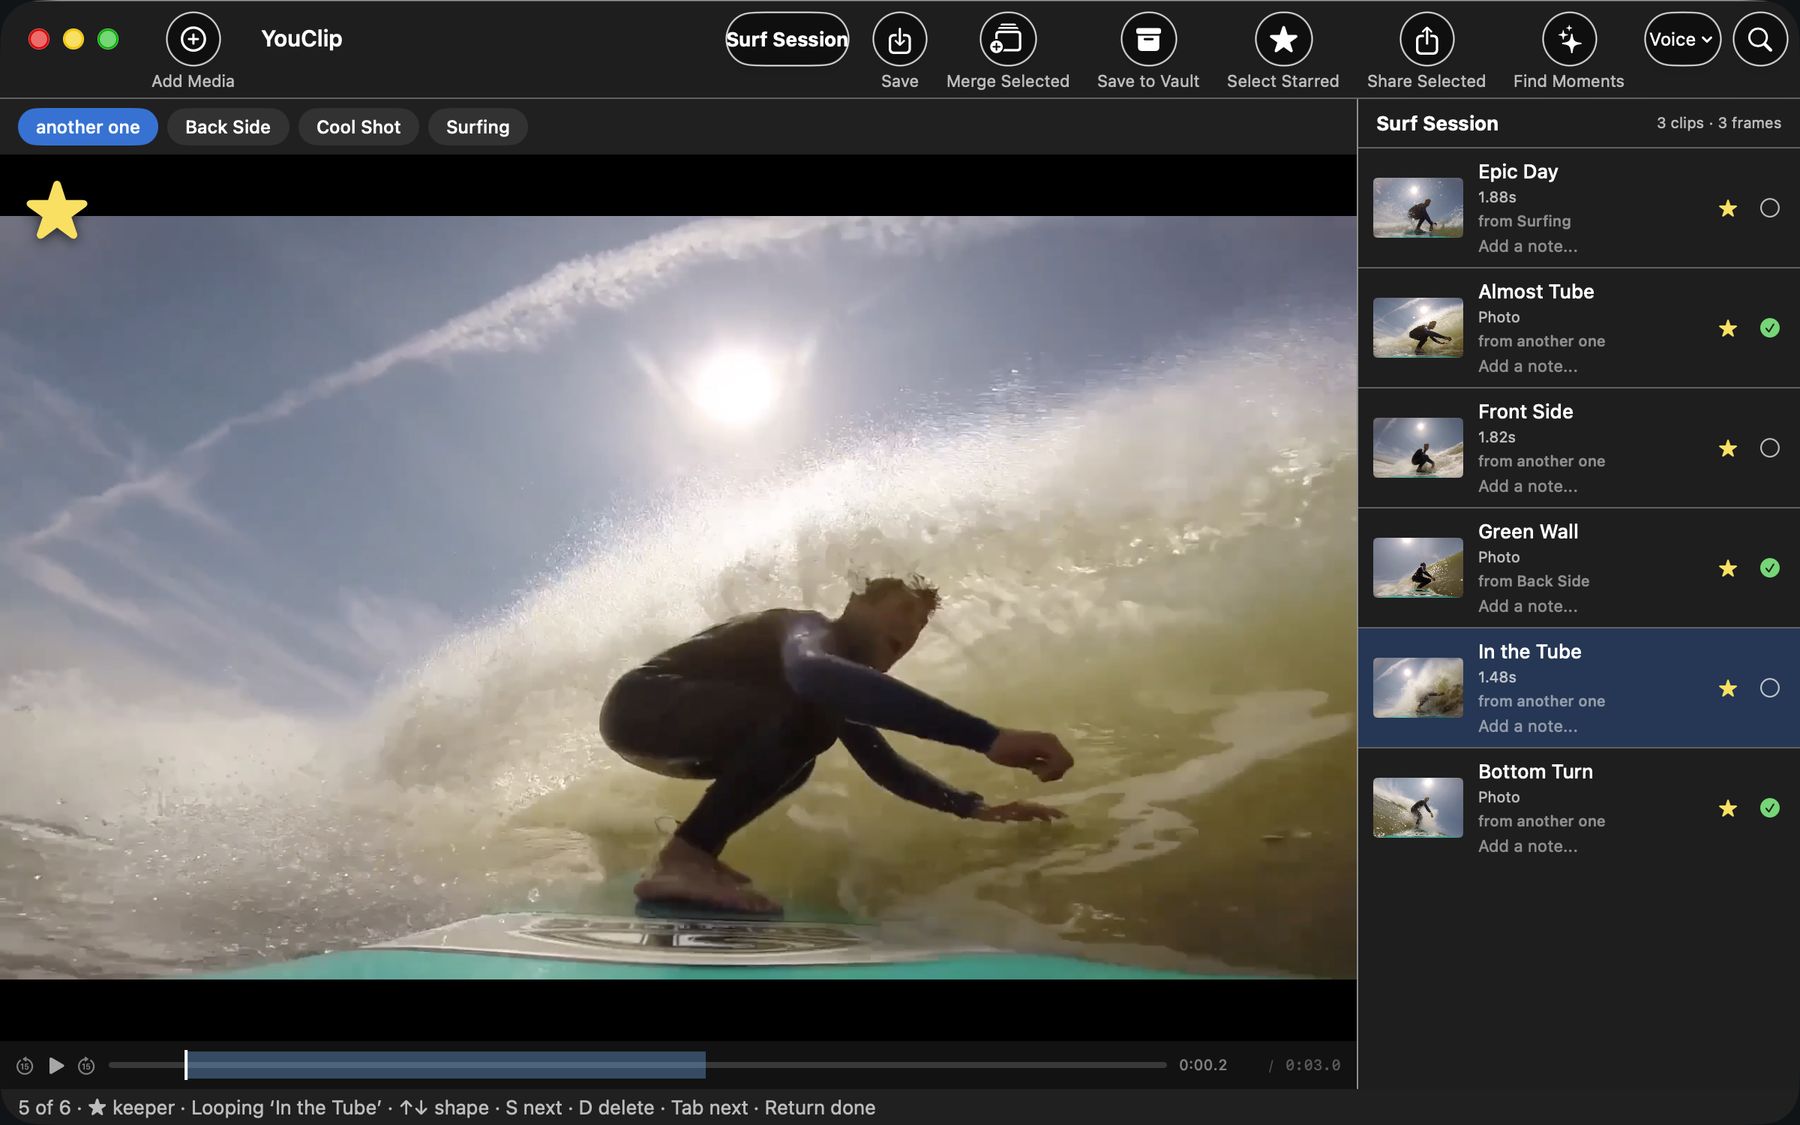The image size is (1800, 1125).
Task: Deselect the Almost Tube checkmark
Action: [1769, 328]
